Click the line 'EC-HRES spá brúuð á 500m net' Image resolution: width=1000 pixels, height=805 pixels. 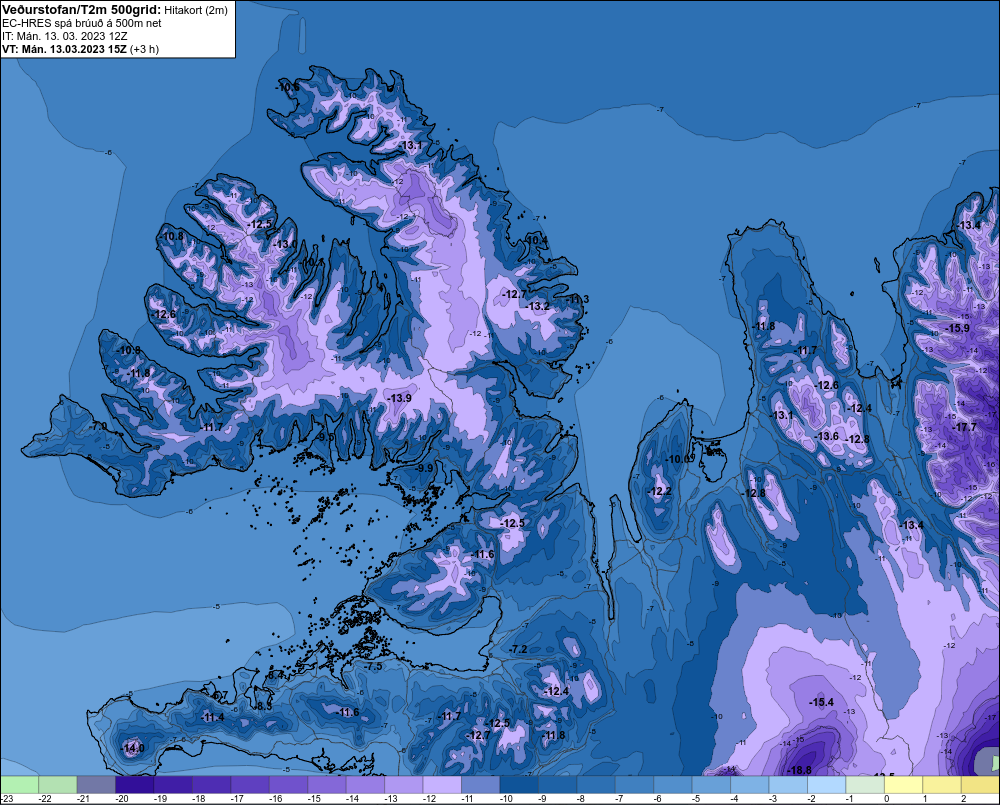point(82,23)
